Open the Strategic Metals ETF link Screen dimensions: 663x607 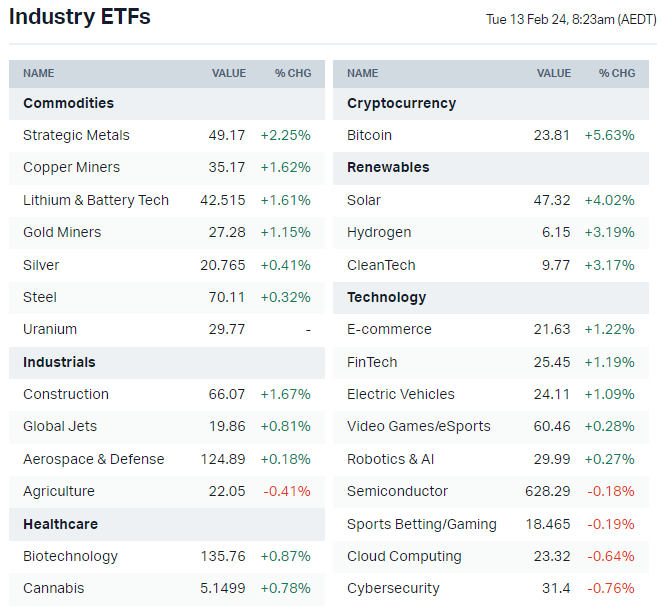pos(76,135)
